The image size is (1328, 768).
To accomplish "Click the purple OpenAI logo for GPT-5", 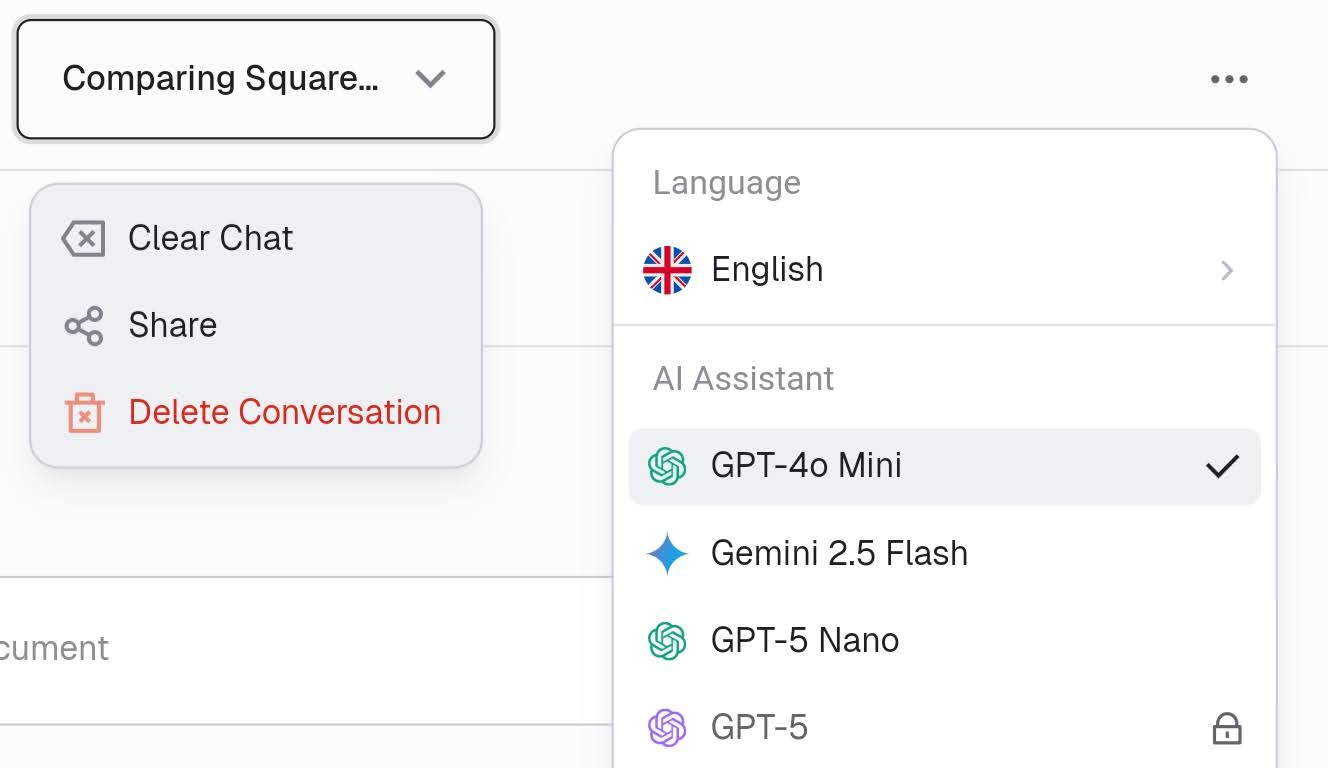I will pos(667,727).
